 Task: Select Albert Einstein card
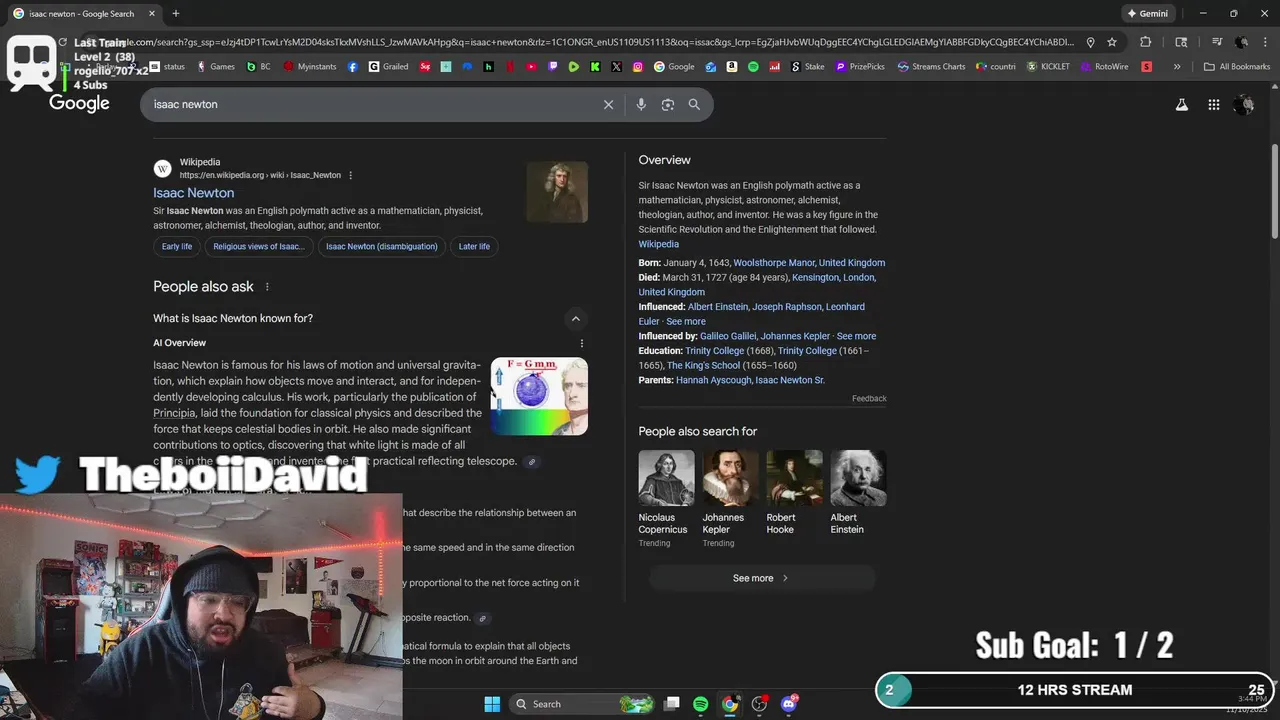858,492
